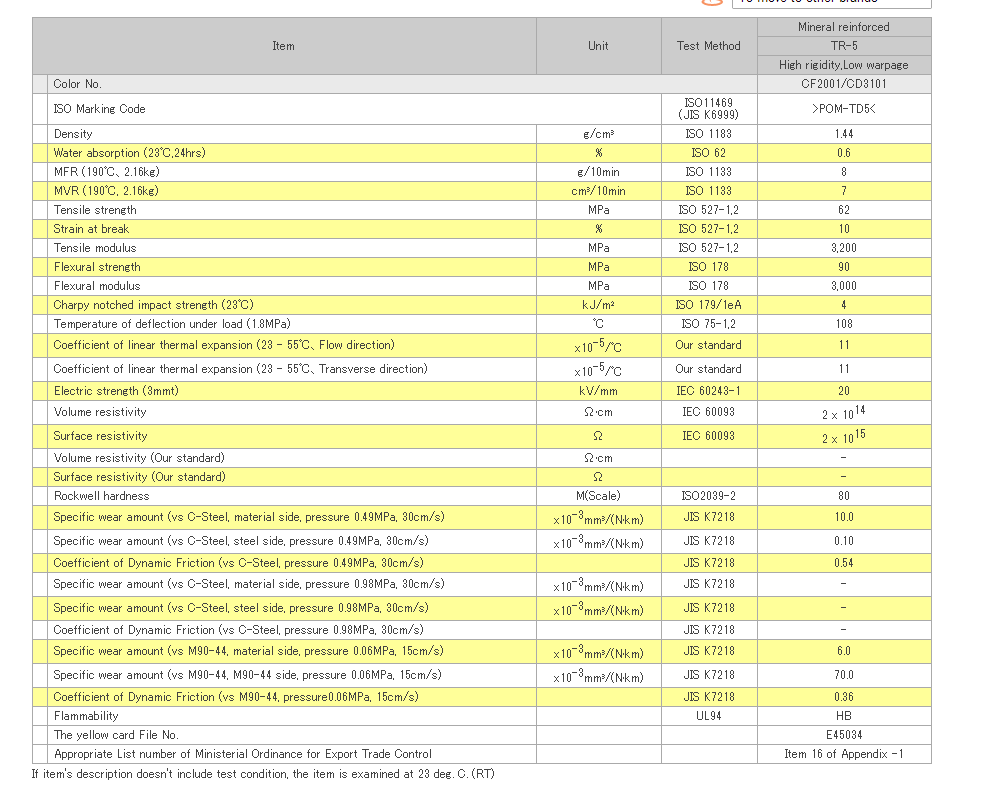Click the "CF2001/CD3101" color value
990x803 pixels.
pos(844,84)
